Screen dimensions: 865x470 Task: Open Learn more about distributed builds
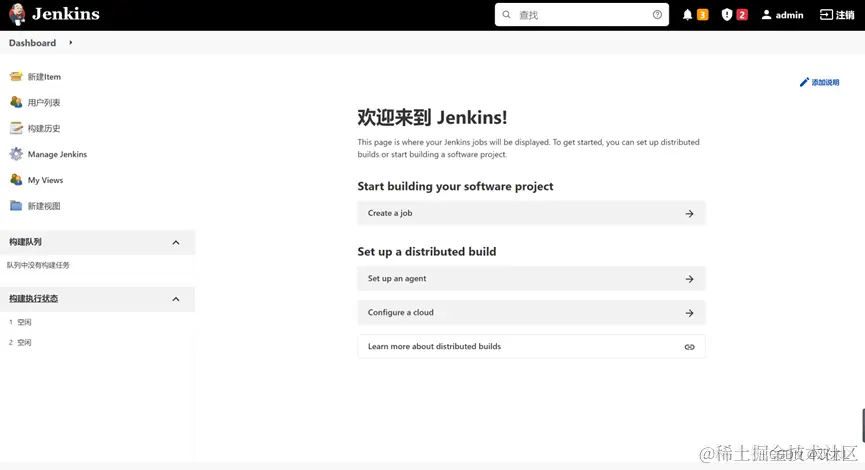(x=531, y=346)
